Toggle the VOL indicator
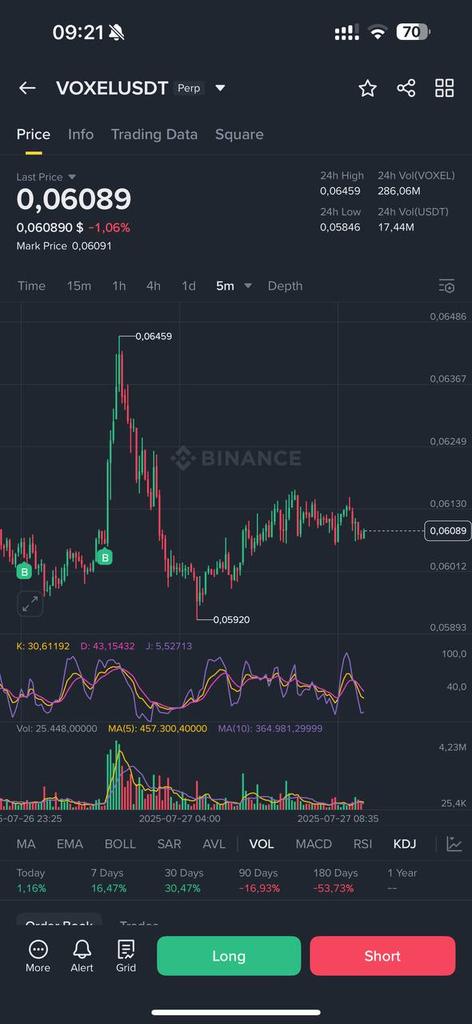 coord(262,844)
